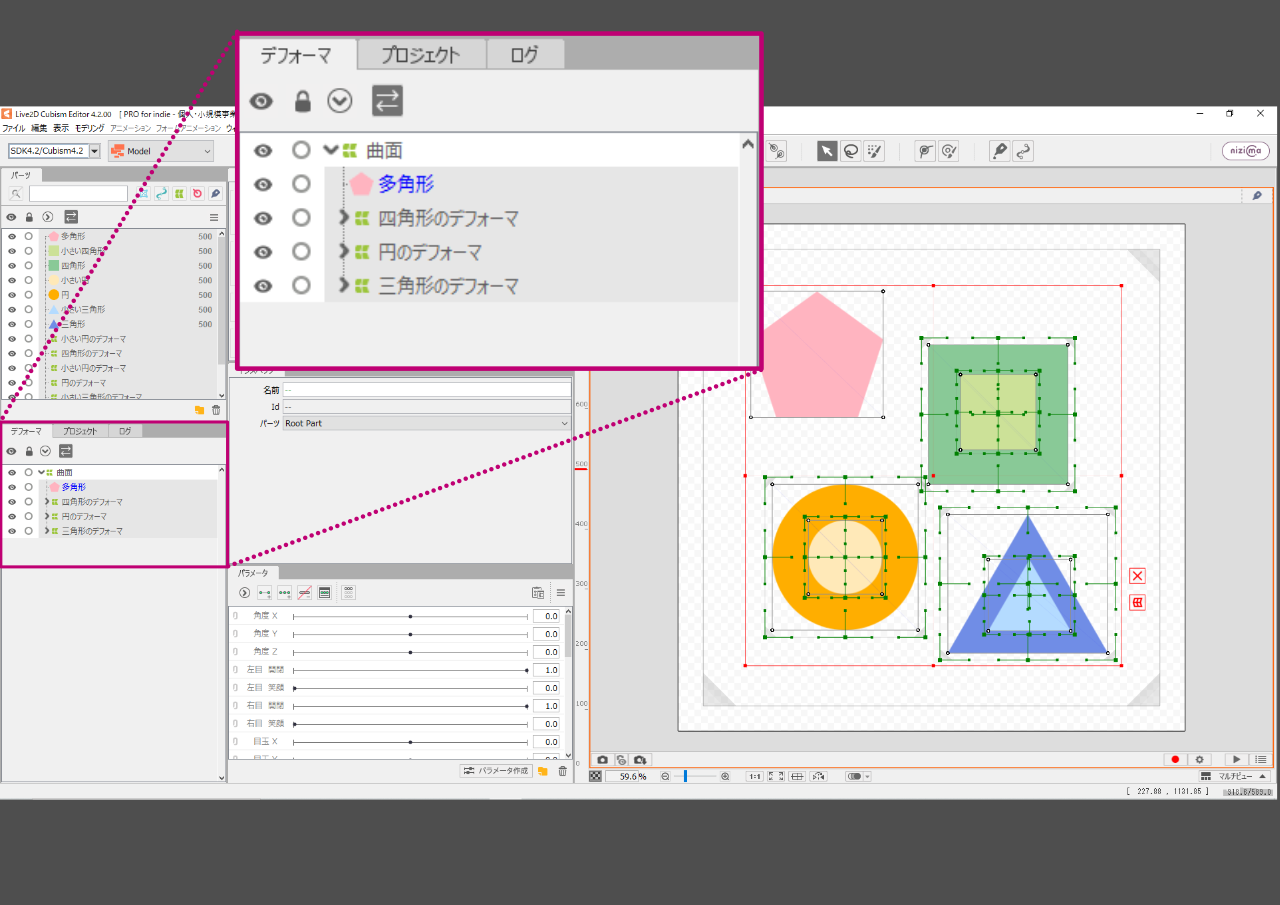The height and width of the screenshot is (905, 1280).
Task: Choose the automatic mesh generator tool
Action: (x=949, y=151)
